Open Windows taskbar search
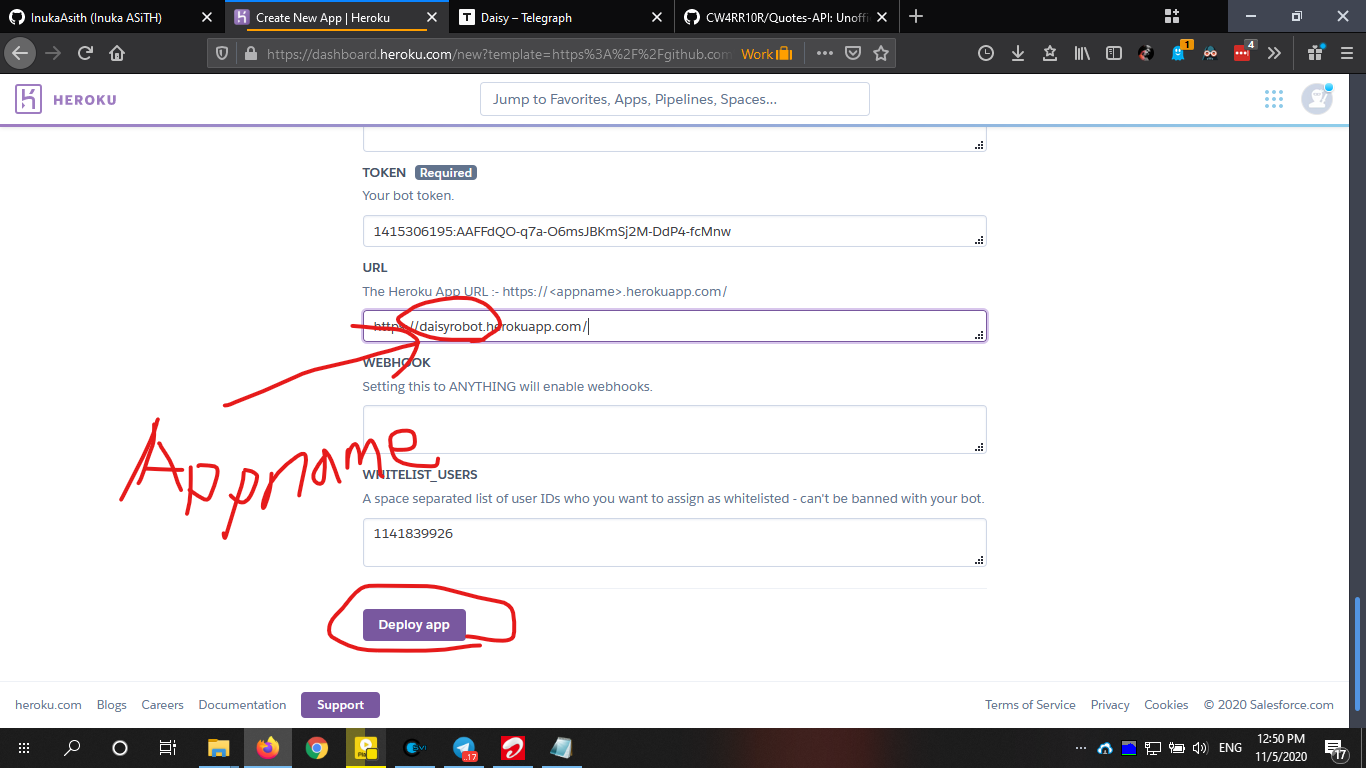 (72, 747)
